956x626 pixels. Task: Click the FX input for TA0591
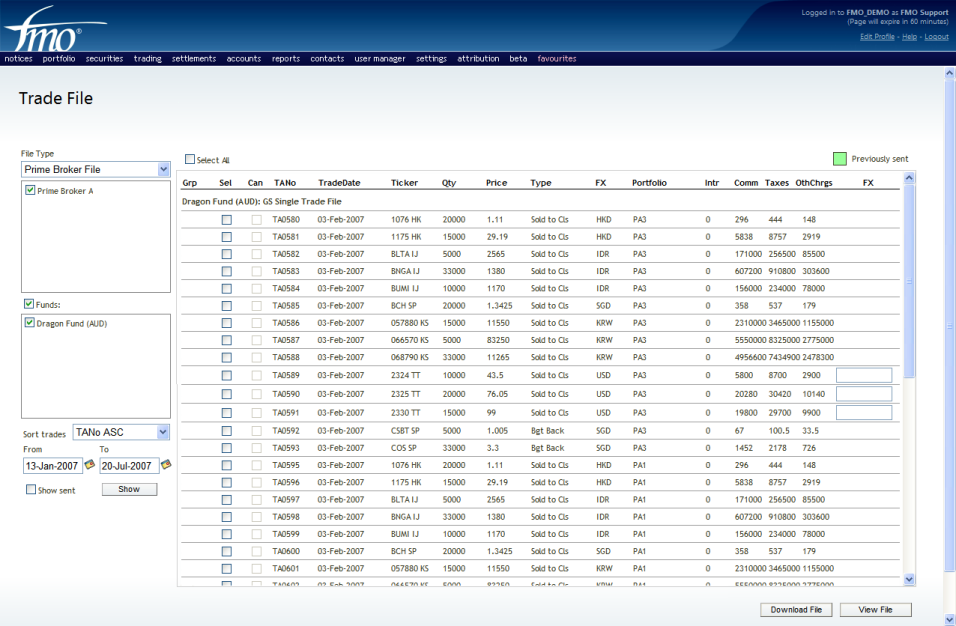[x=864, y=413]
